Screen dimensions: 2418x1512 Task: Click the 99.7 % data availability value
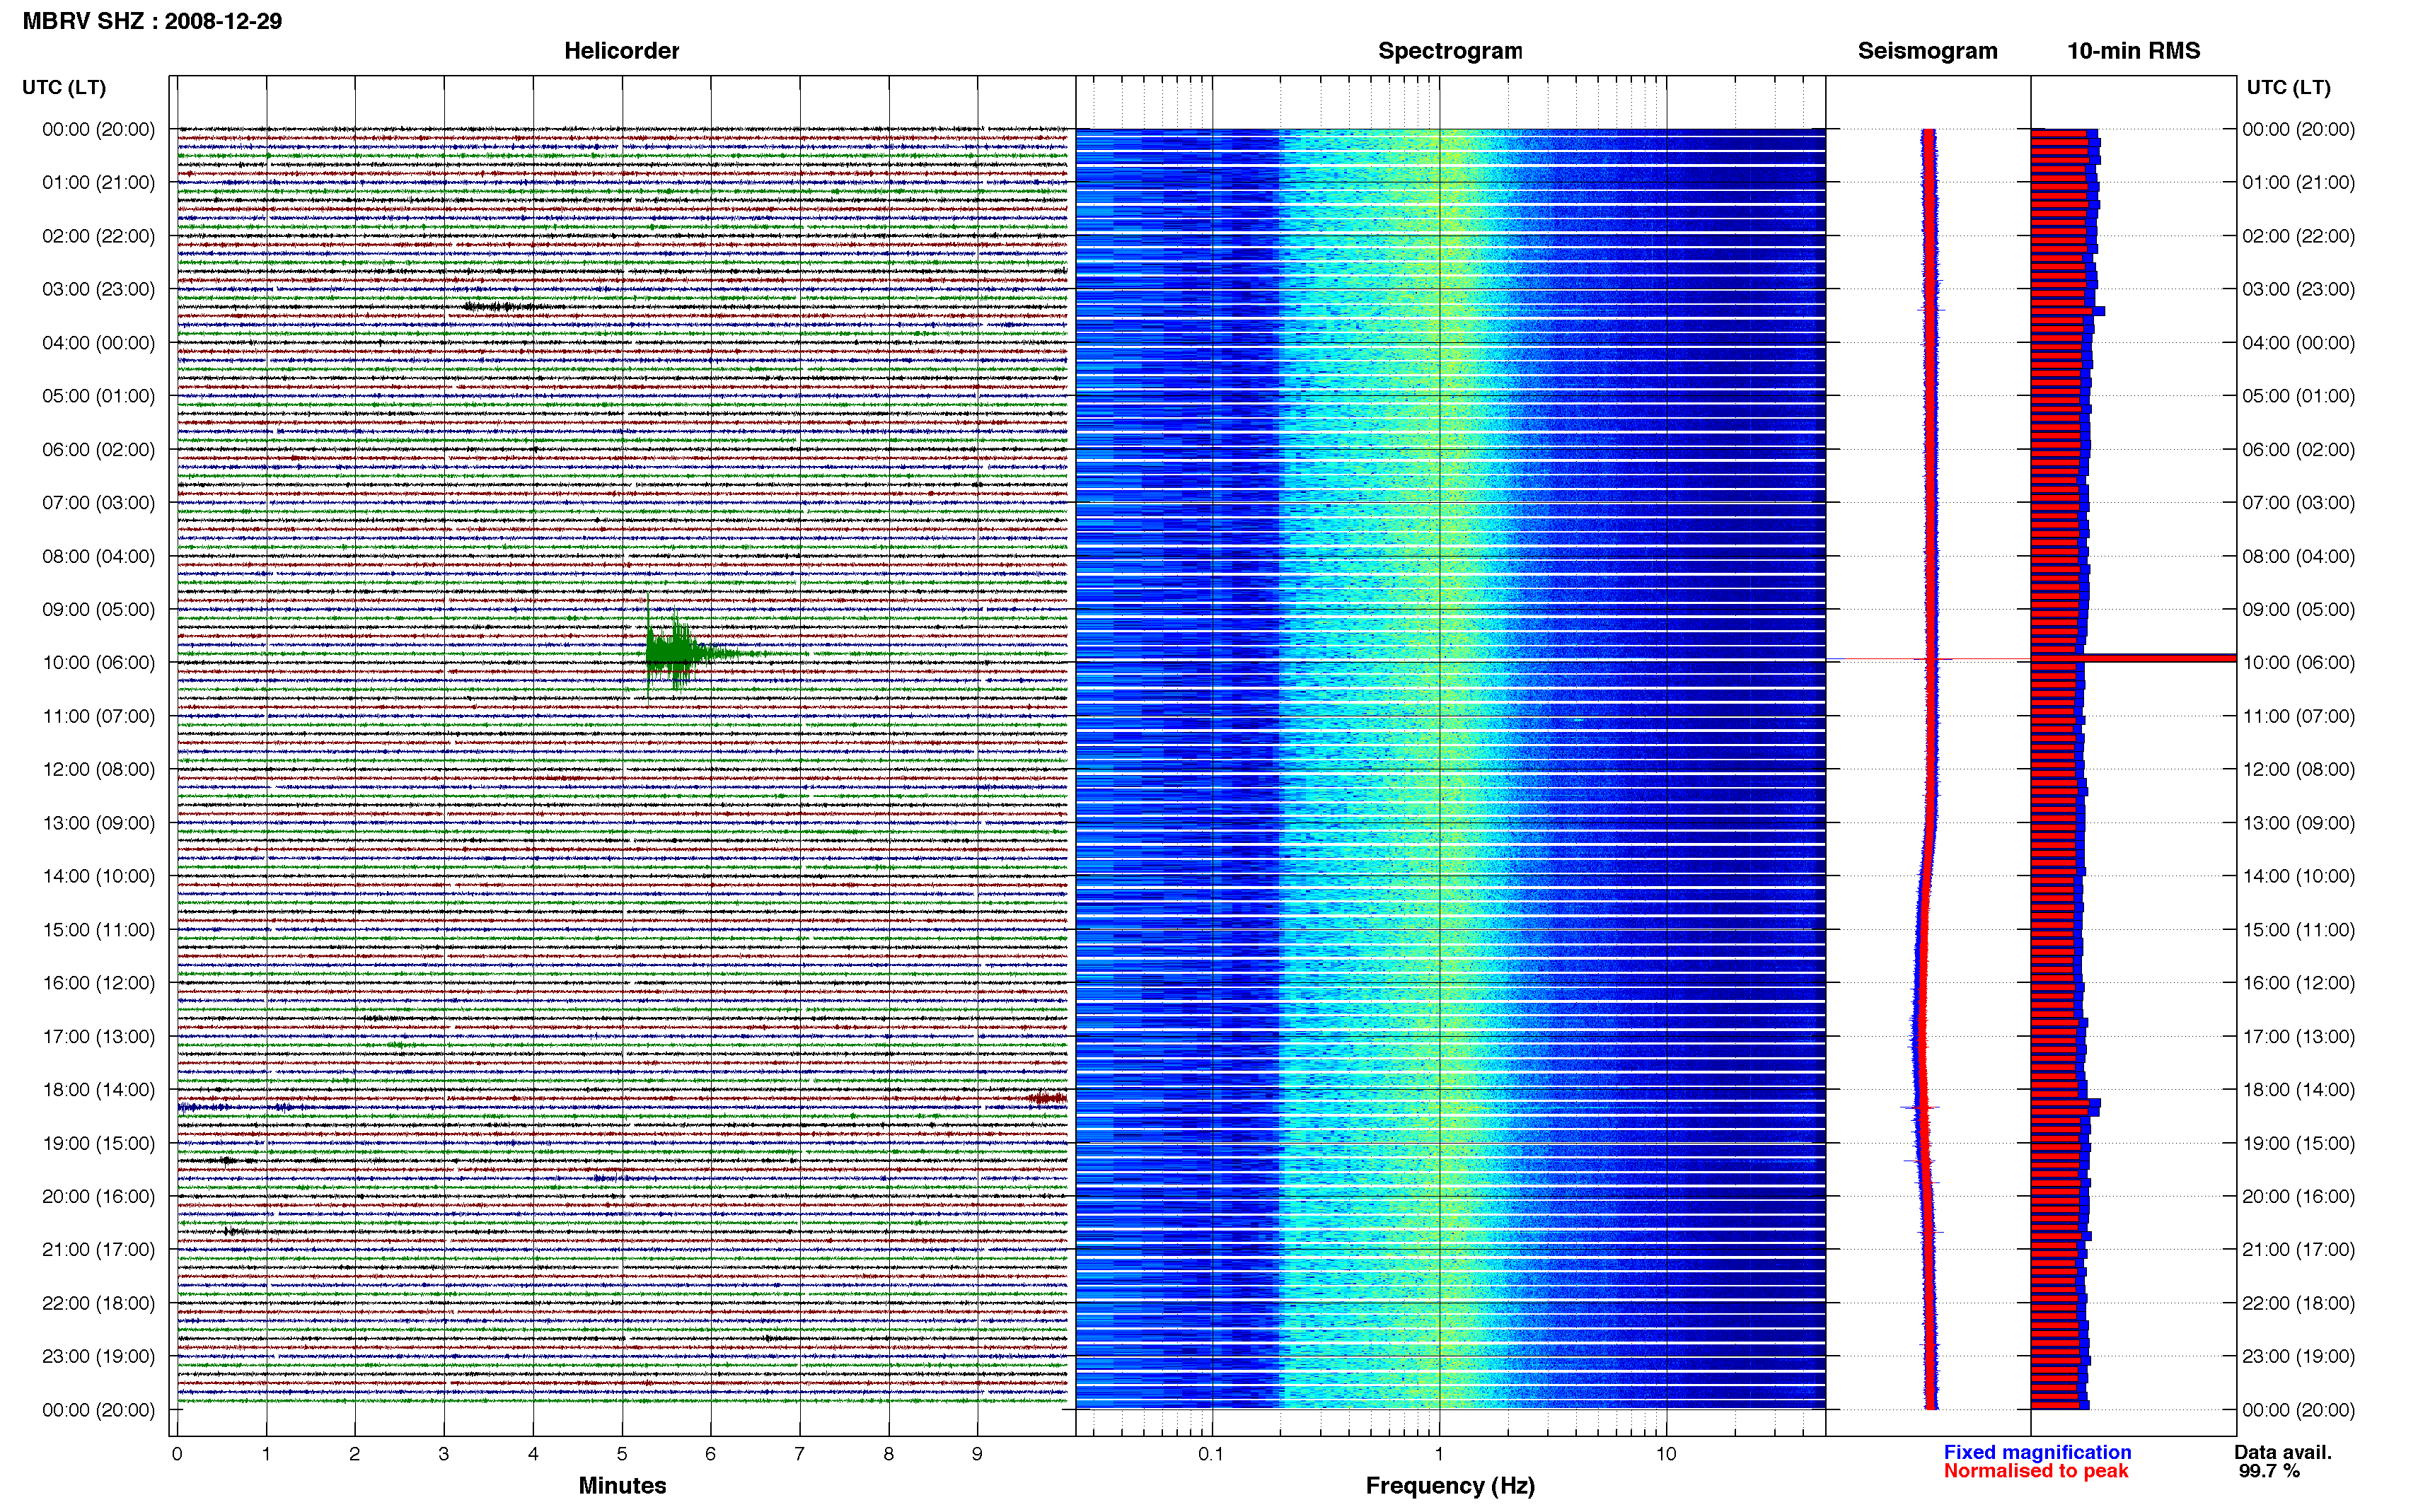(x=2269, y=1471)
